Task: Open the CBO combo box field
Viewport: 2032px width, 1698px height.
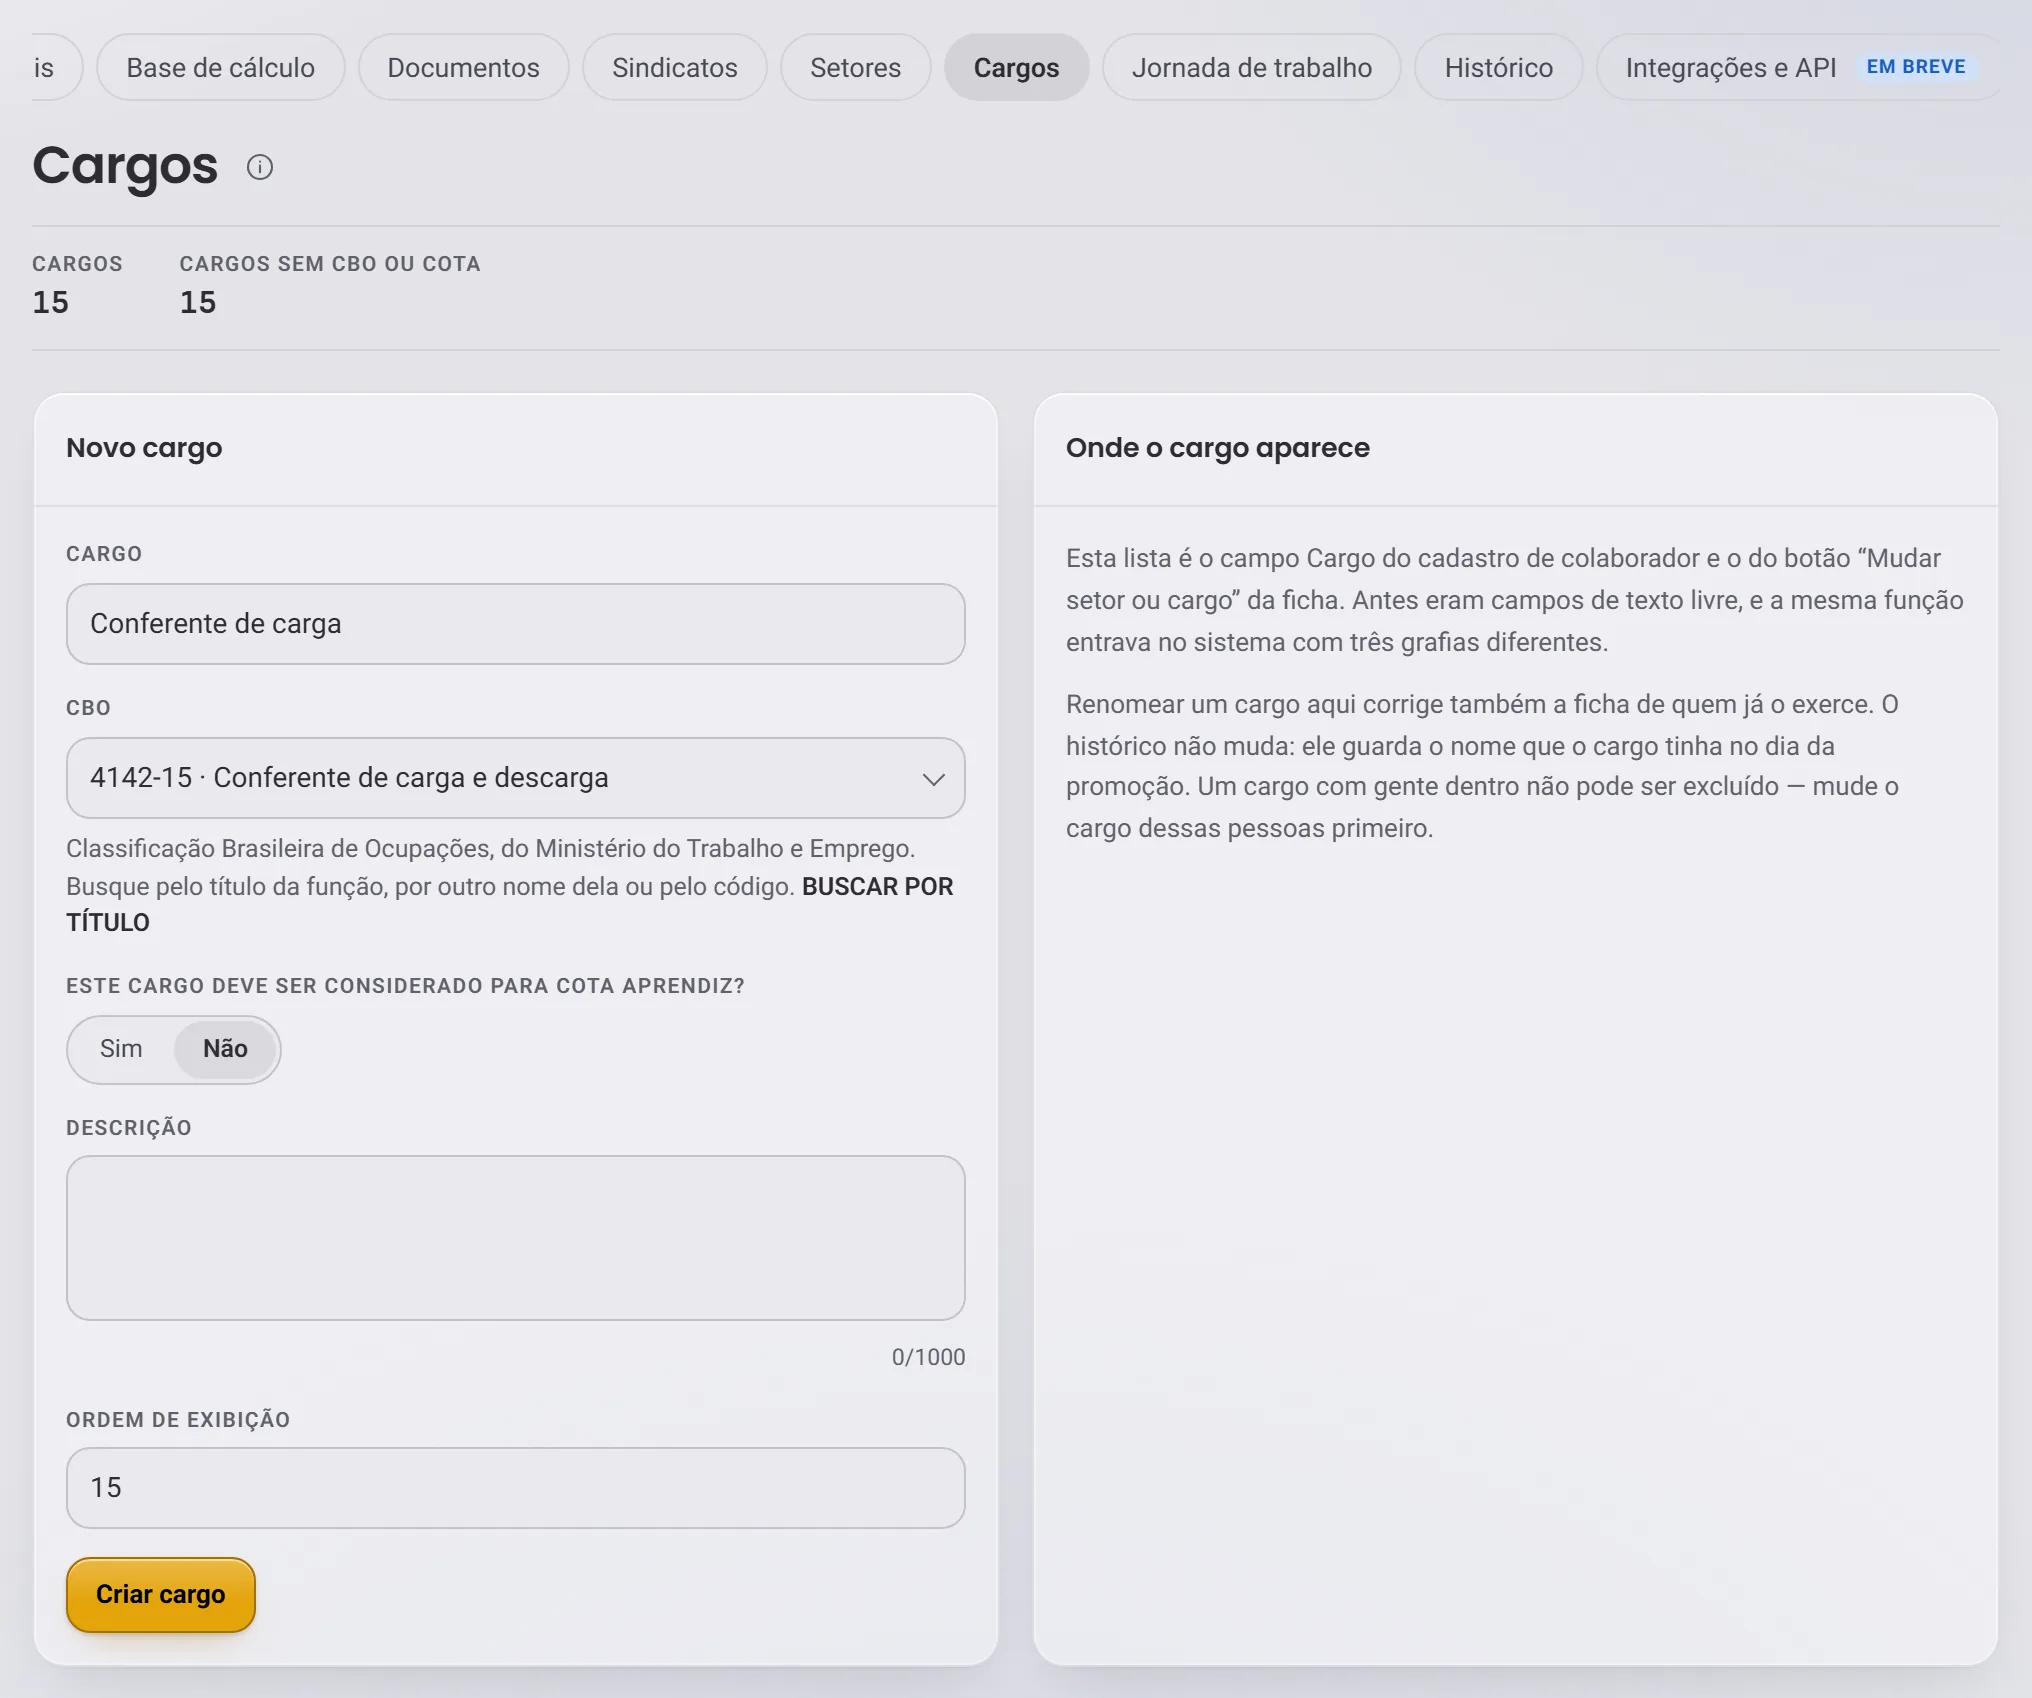Action: (515, 778)
